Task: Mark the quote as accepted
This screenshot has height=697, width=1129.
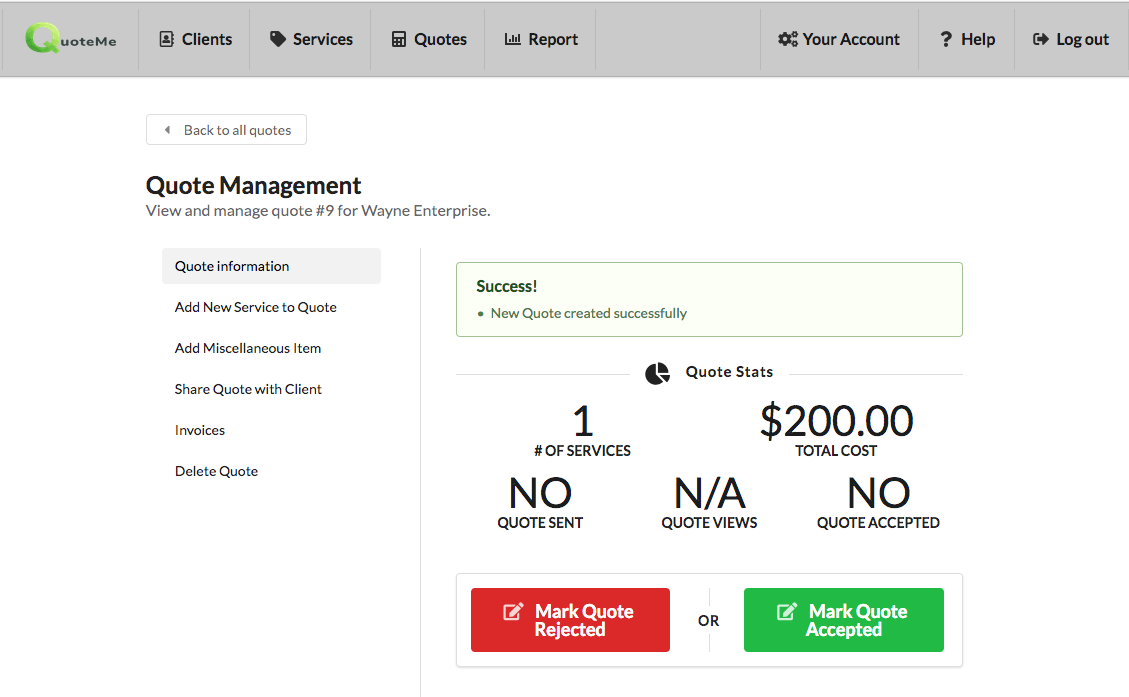Action: [843, 620]
